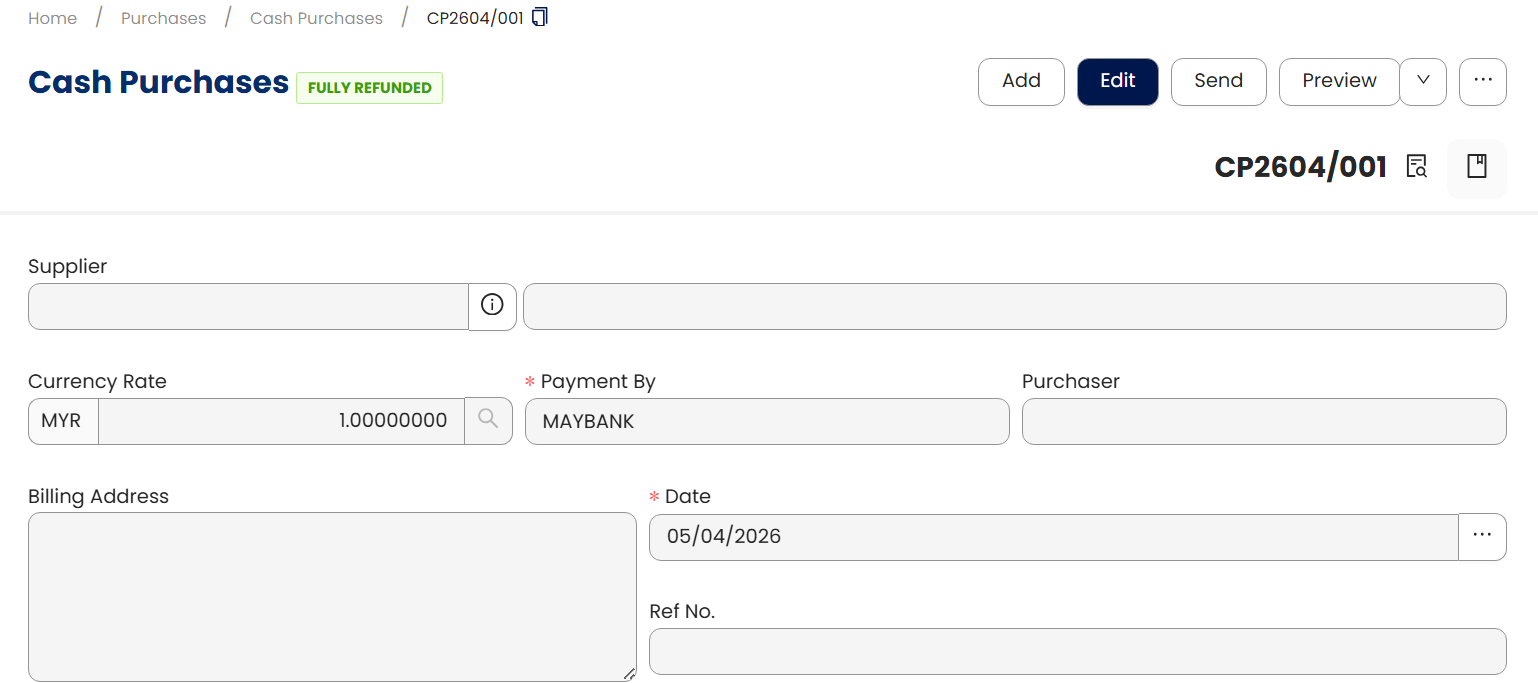Open date options ellipsis button
The height and width of the screenshot is (683, 1538).
(1482, 537)
